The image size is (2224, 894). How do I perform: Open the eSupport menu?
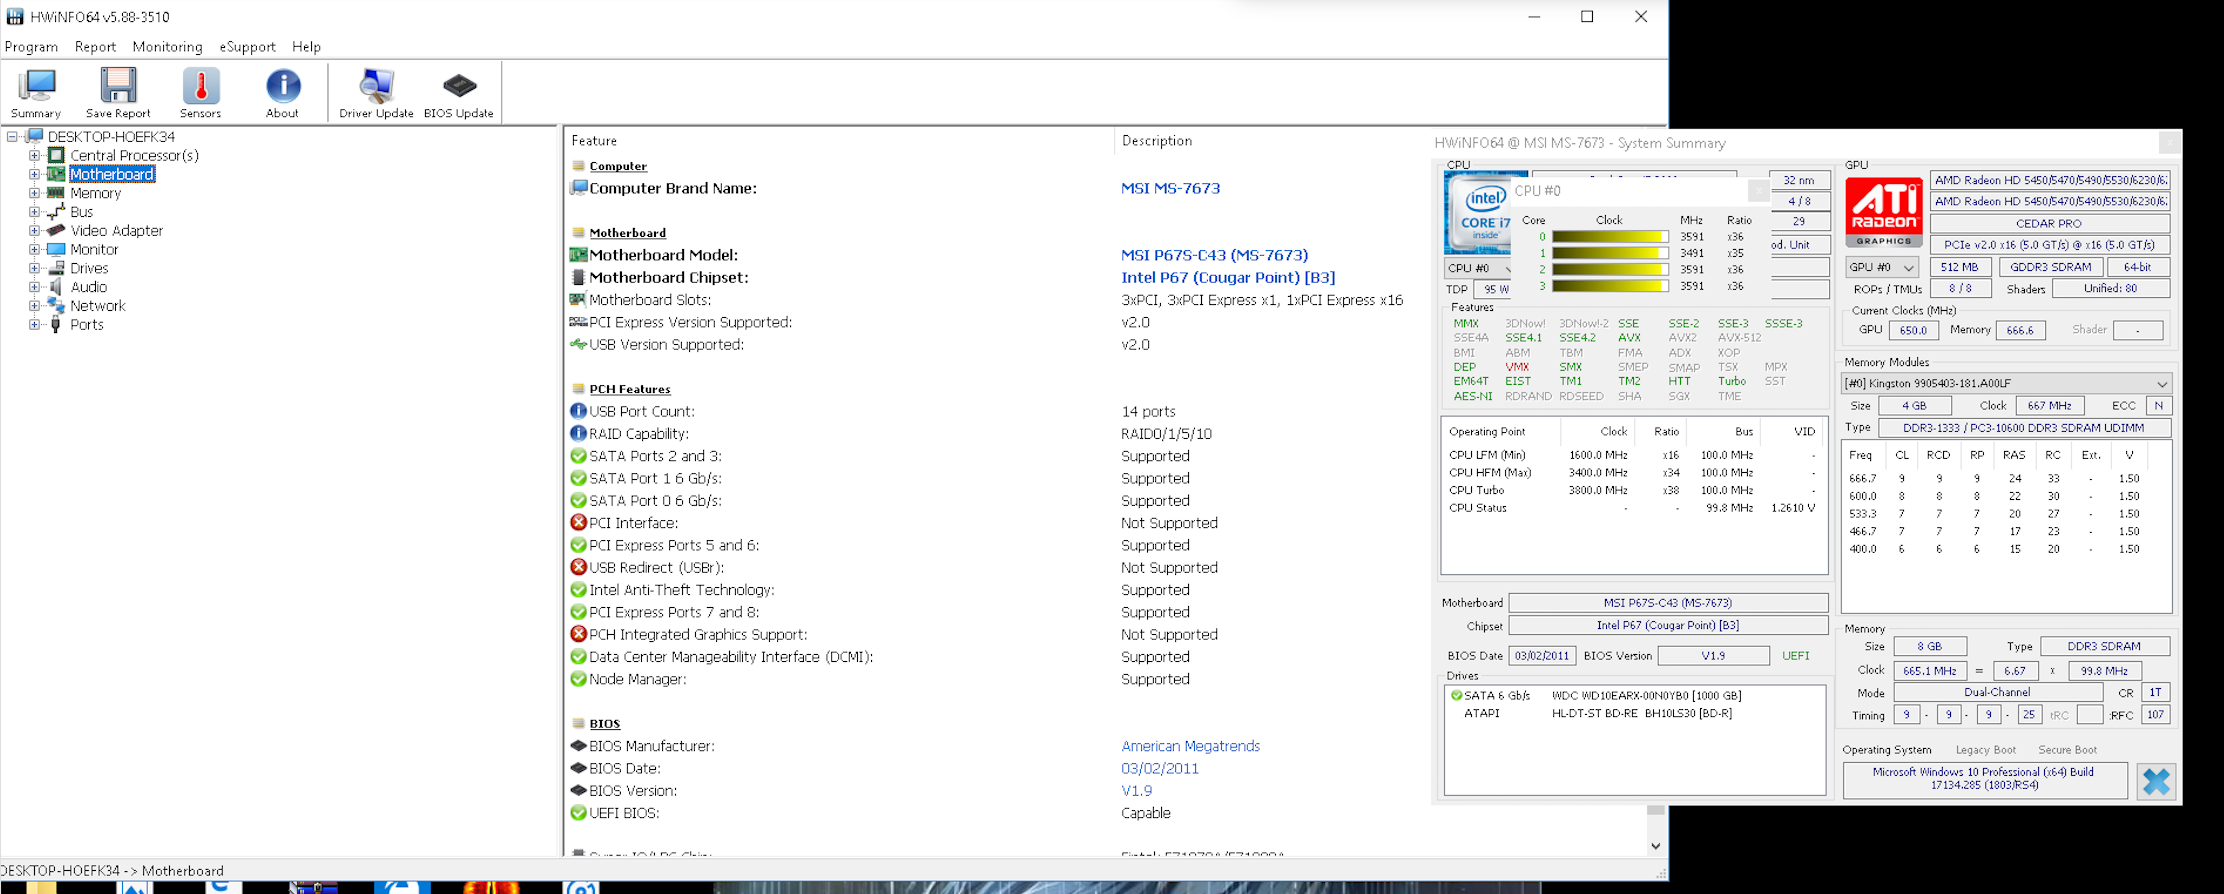click(247, 47)
